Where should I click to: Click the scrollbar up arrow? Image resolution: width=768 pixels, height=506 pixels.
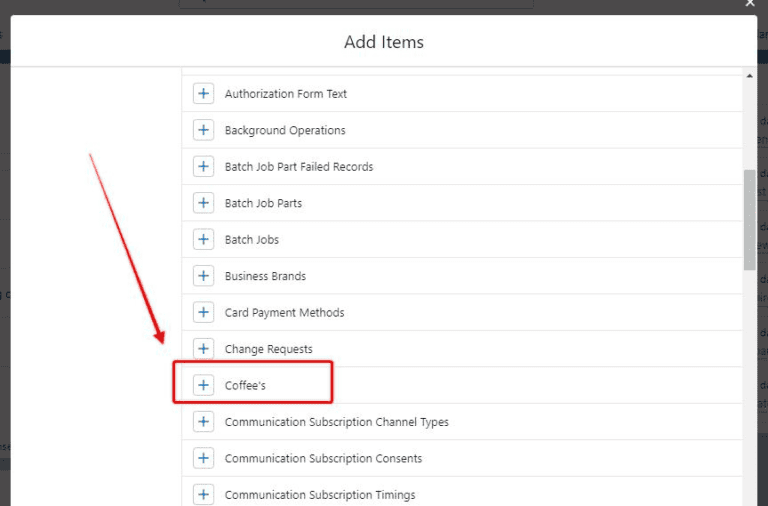tap(749, 76)
